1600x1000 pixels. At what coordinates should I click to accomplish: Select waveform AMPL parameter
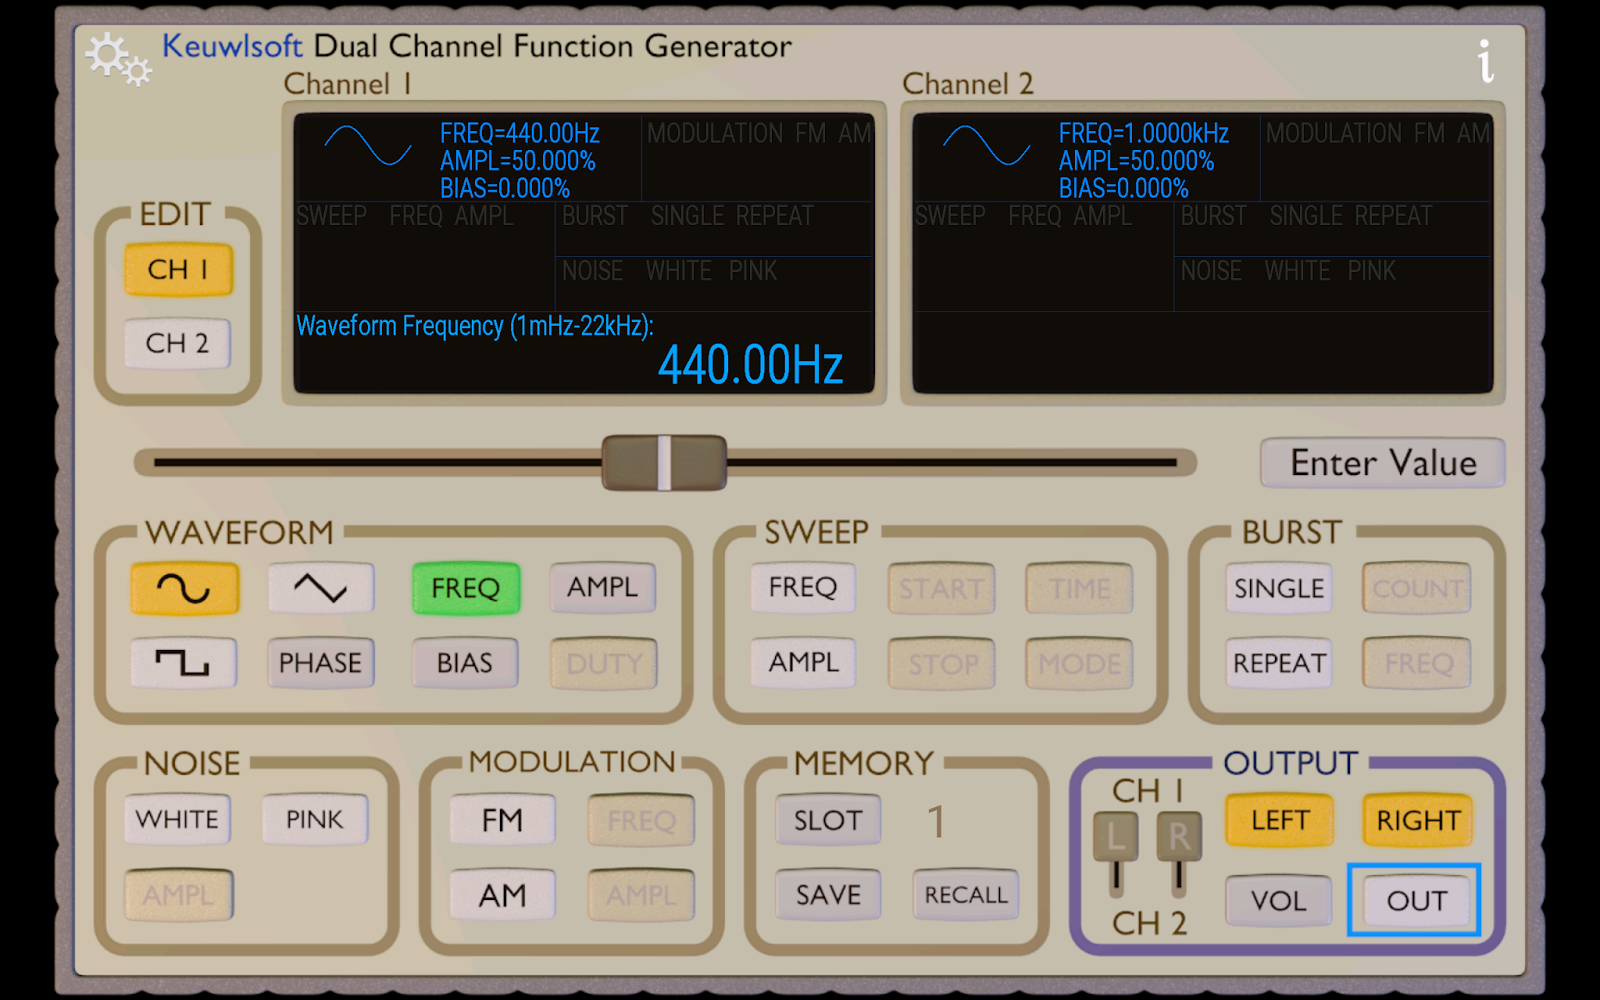tap(603, 587)
